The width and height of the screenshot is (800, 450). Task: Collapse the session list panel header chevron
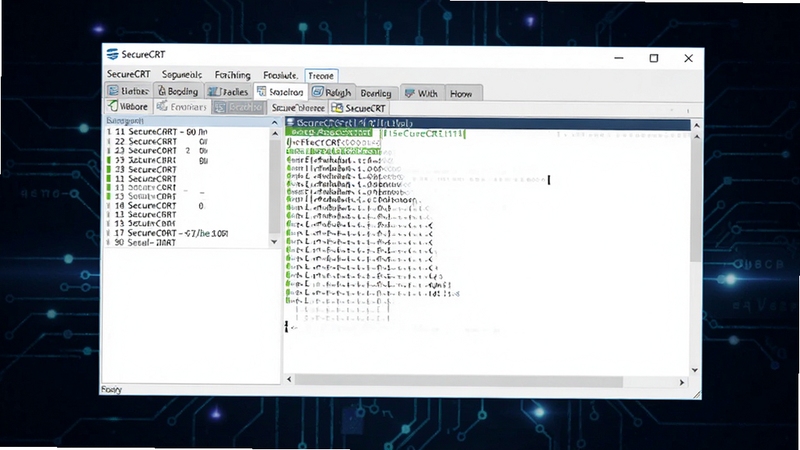(274, 122)
